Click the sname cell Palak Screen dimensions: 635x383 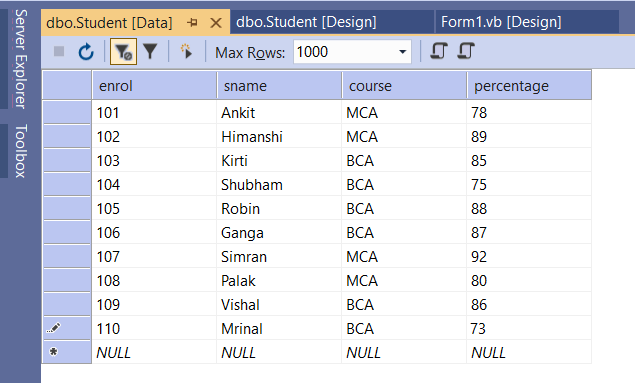(x=279, y=280)
